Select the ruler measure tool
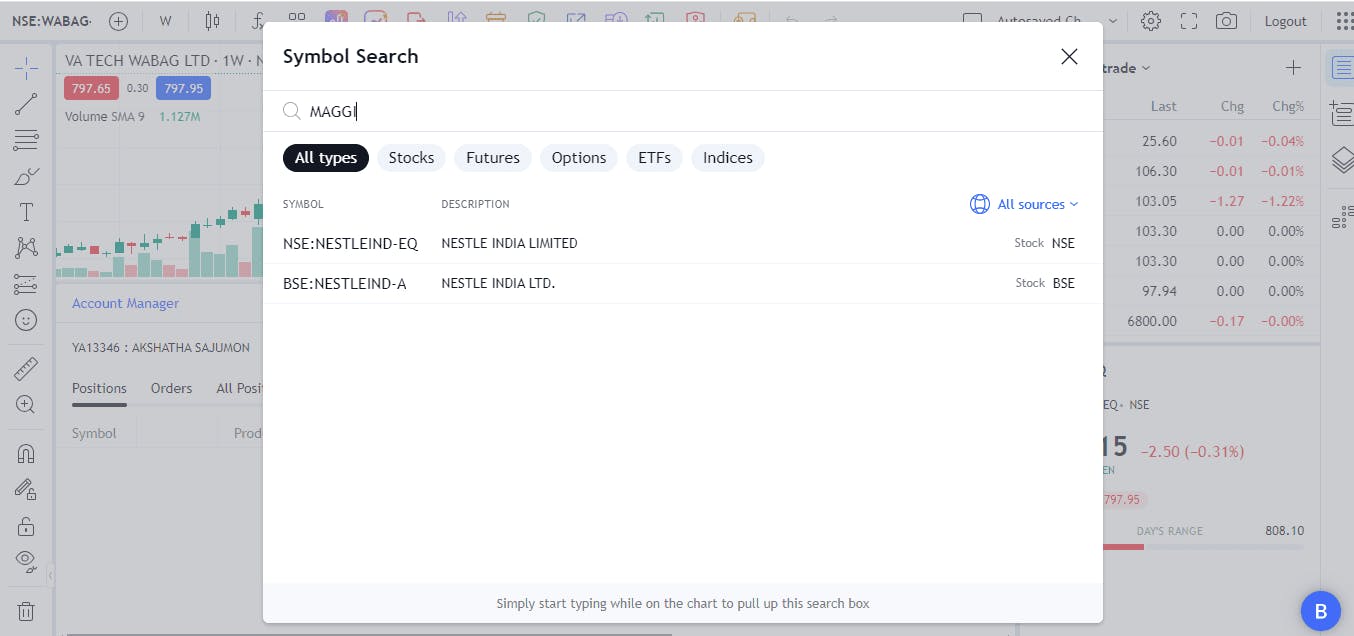 click(26, 369)
